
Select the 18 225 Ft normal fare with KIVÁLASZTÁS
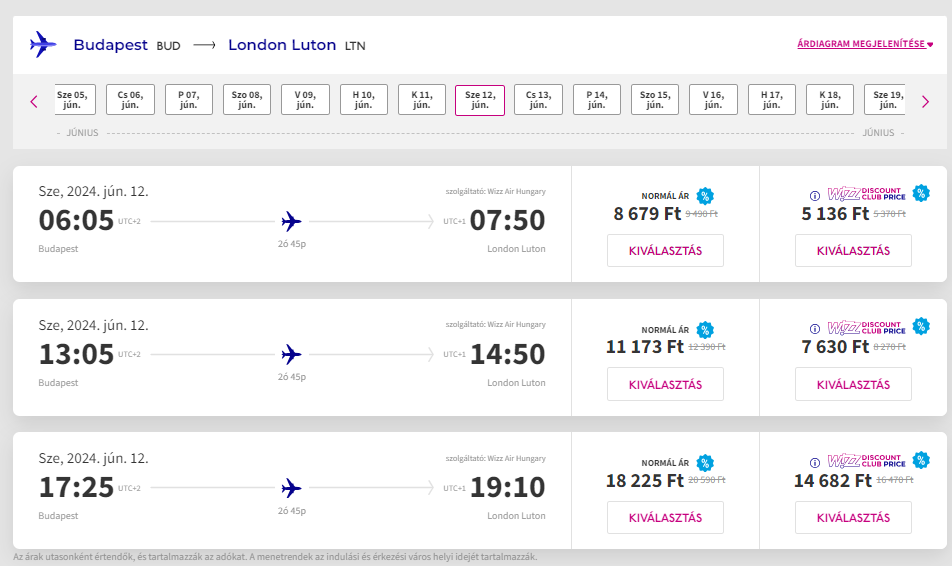click(x=665, y=517)
